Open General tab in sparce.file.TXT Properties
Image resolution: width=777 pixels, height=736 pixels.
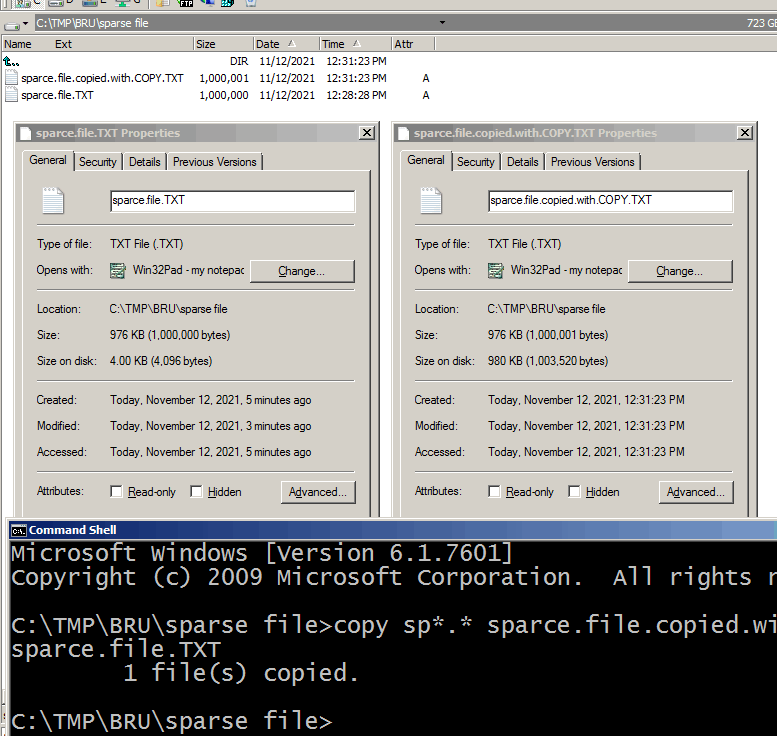(x=48, y=161)
